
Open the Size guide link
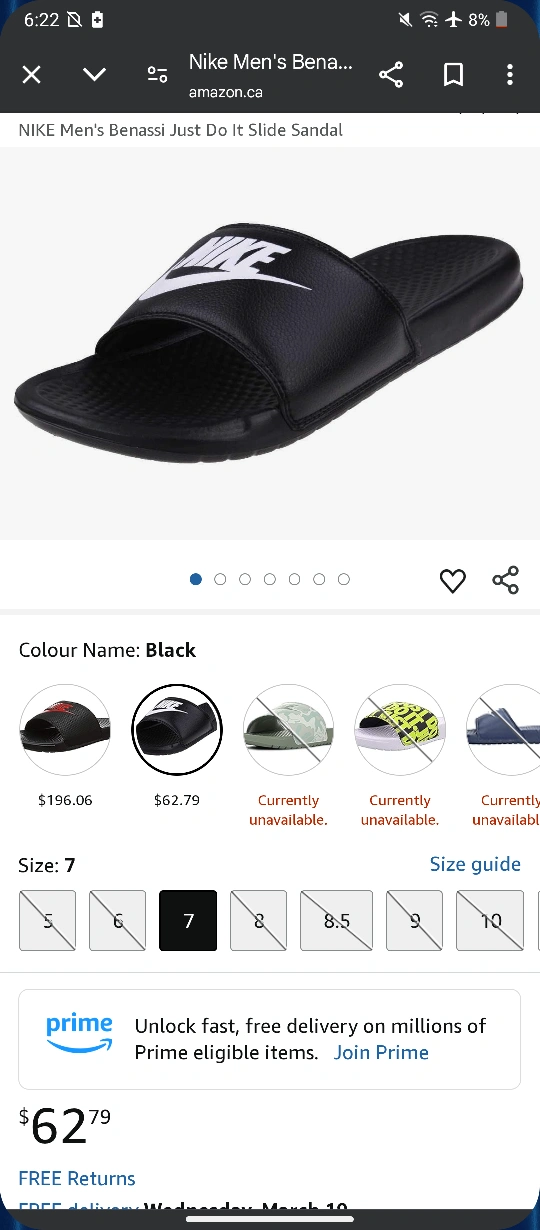click(475, 864)
